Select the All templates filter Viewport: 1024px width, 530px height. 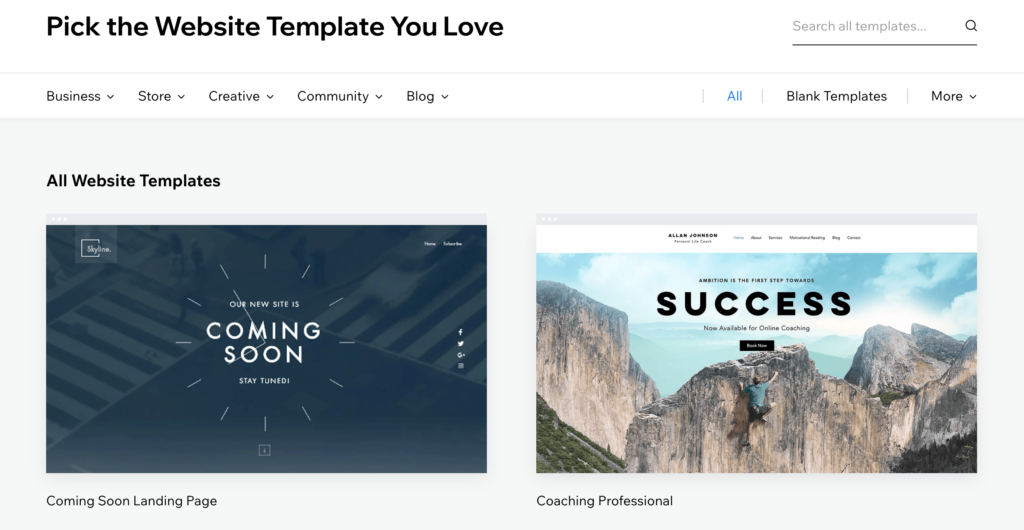coord(734,96)
